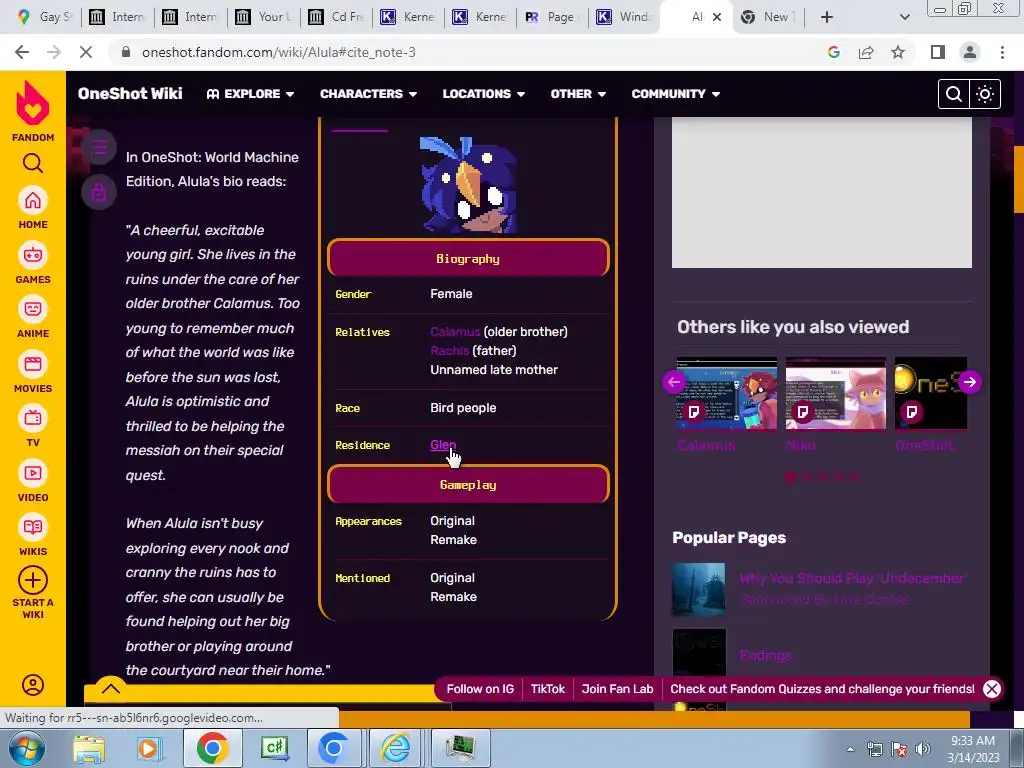Open the Glen residence link
1024x768 pixels.
click(x=443, y=445)
